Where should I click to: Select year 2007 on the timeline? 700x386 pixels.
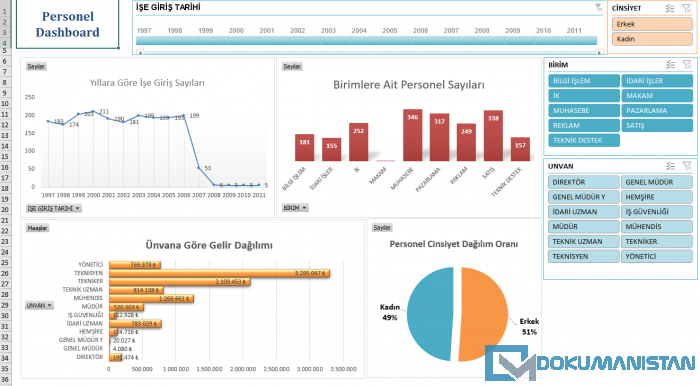point(458,41)
